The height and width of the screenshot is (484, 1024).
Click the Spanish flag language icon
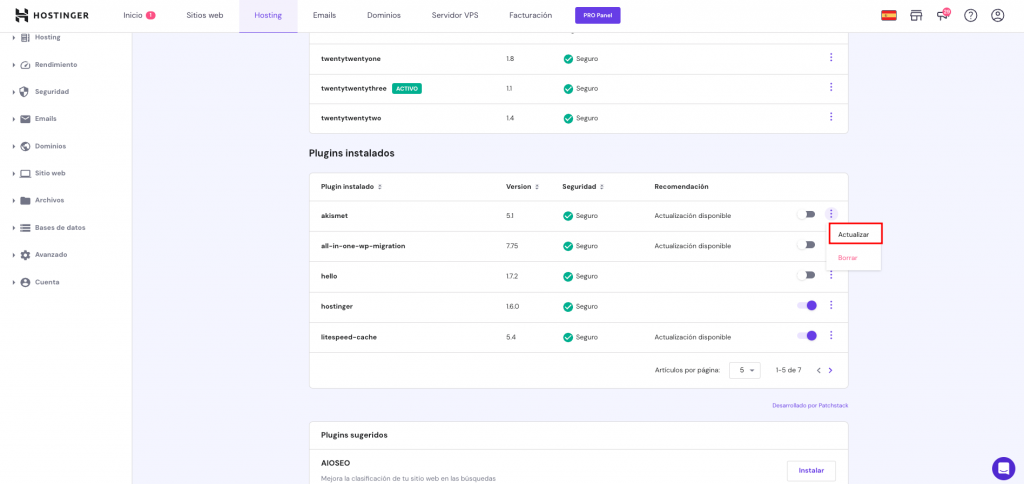pos(888,15)
